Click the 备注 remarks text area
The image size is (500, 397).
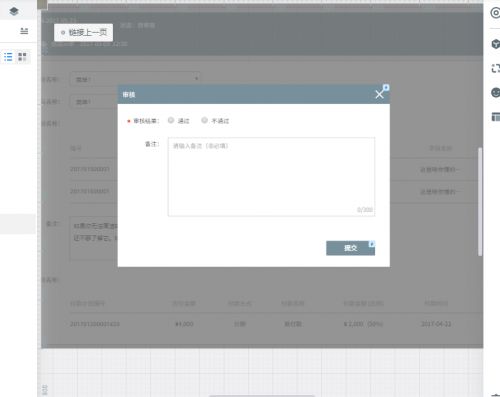pyautogui.click(x=271, y=177)
